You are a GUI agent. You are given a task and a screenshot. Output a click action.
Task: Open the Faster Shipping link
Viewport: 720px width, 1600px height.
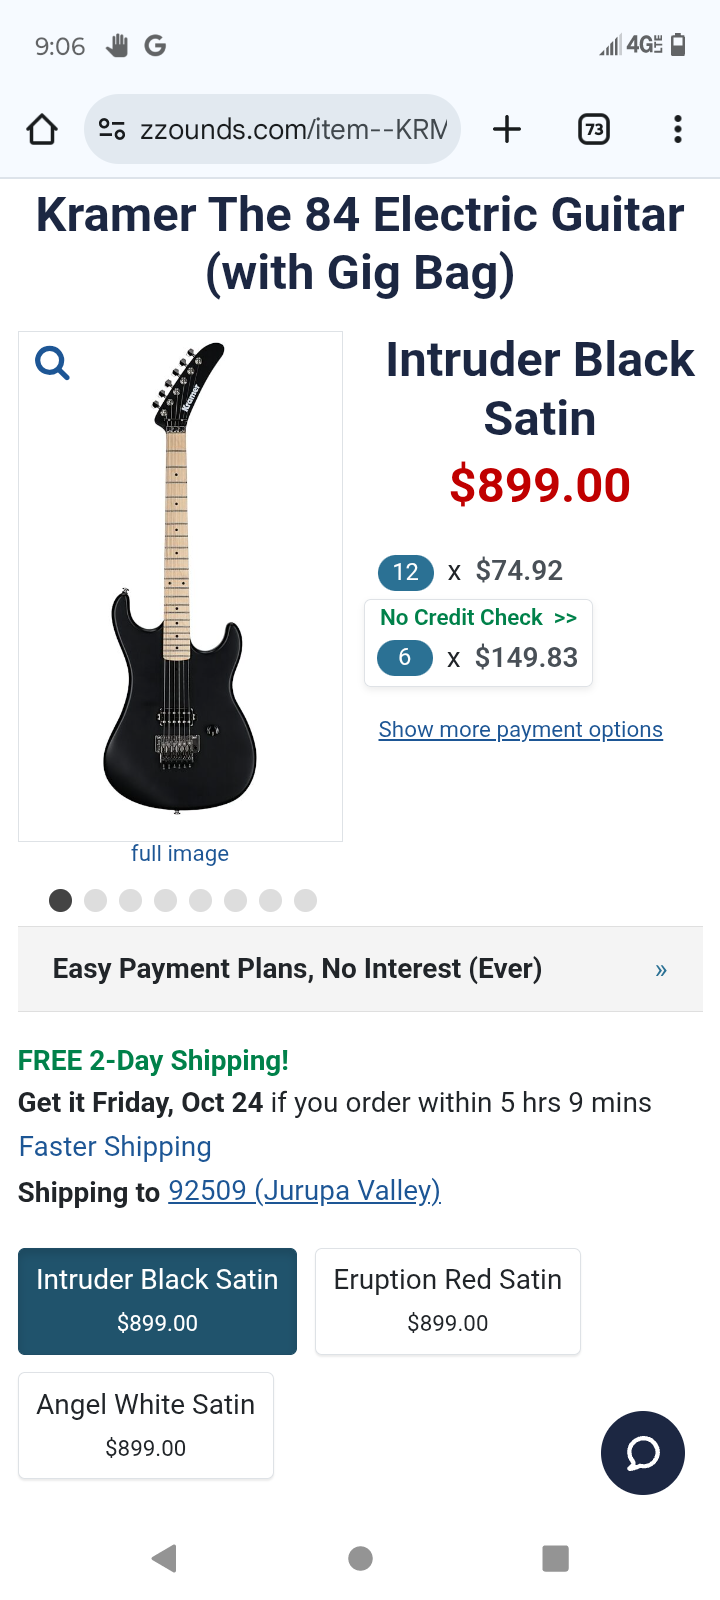click(x=115, y=1147)
